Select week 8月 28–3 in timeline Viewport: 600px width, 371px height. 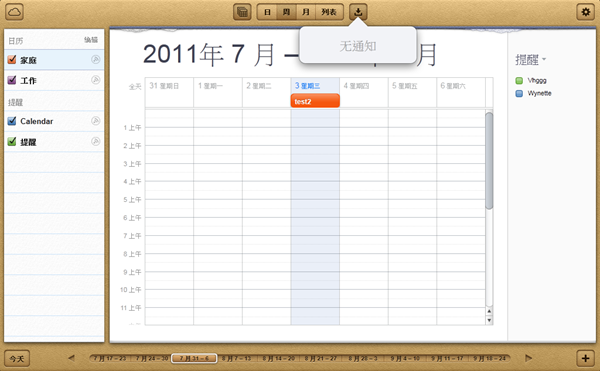point(363,358)
